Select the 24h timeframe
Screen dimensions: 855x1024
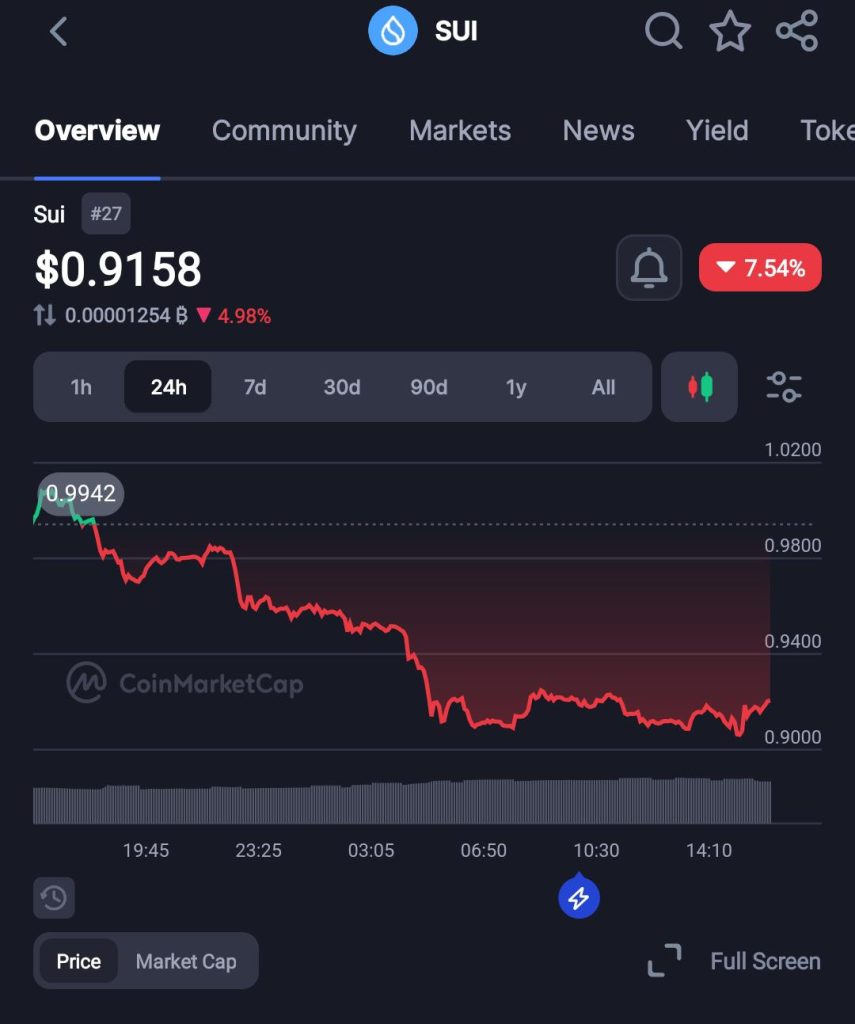(x=168, y=387)
